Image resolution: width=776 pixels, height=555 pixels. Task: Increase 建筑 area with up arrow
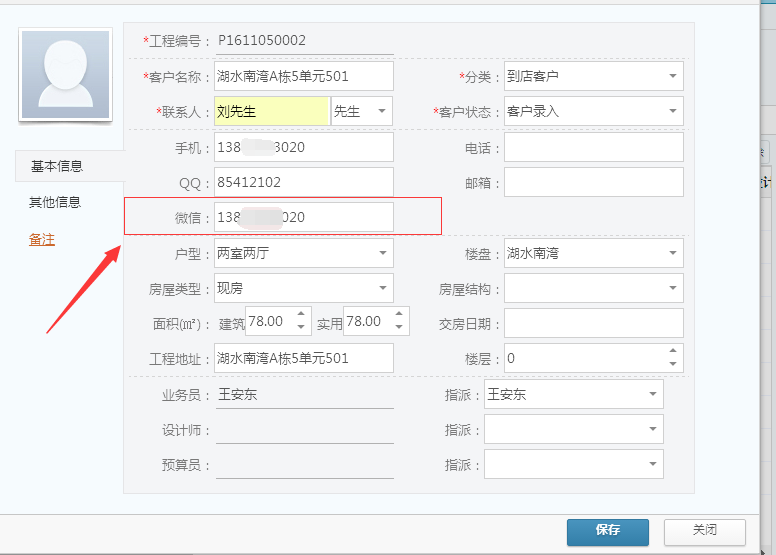click(x=303, y=315)
